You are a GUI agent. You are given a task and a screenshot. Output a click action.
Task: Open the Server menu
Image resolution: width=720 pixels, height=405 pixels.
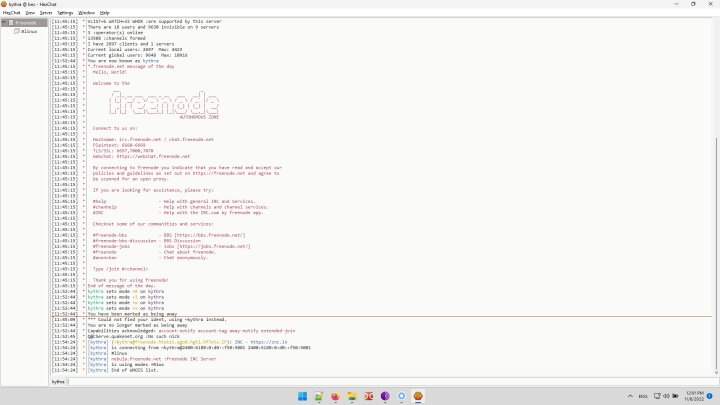pos(46,13)
